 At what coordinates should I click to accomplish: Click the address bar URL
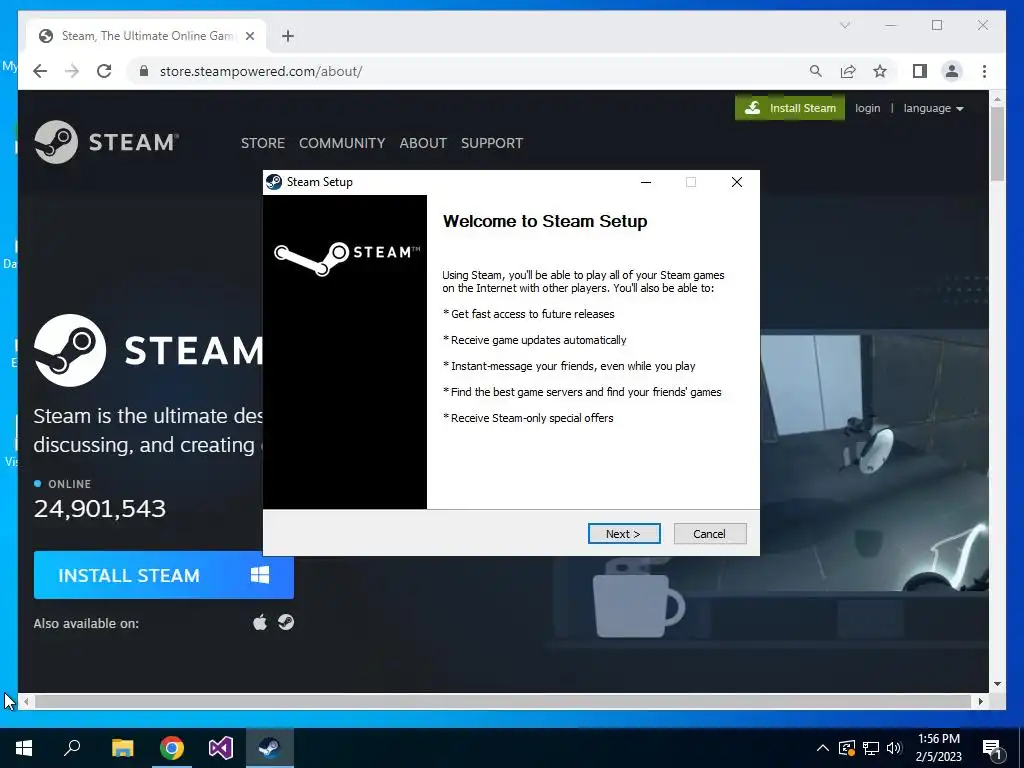261,71
